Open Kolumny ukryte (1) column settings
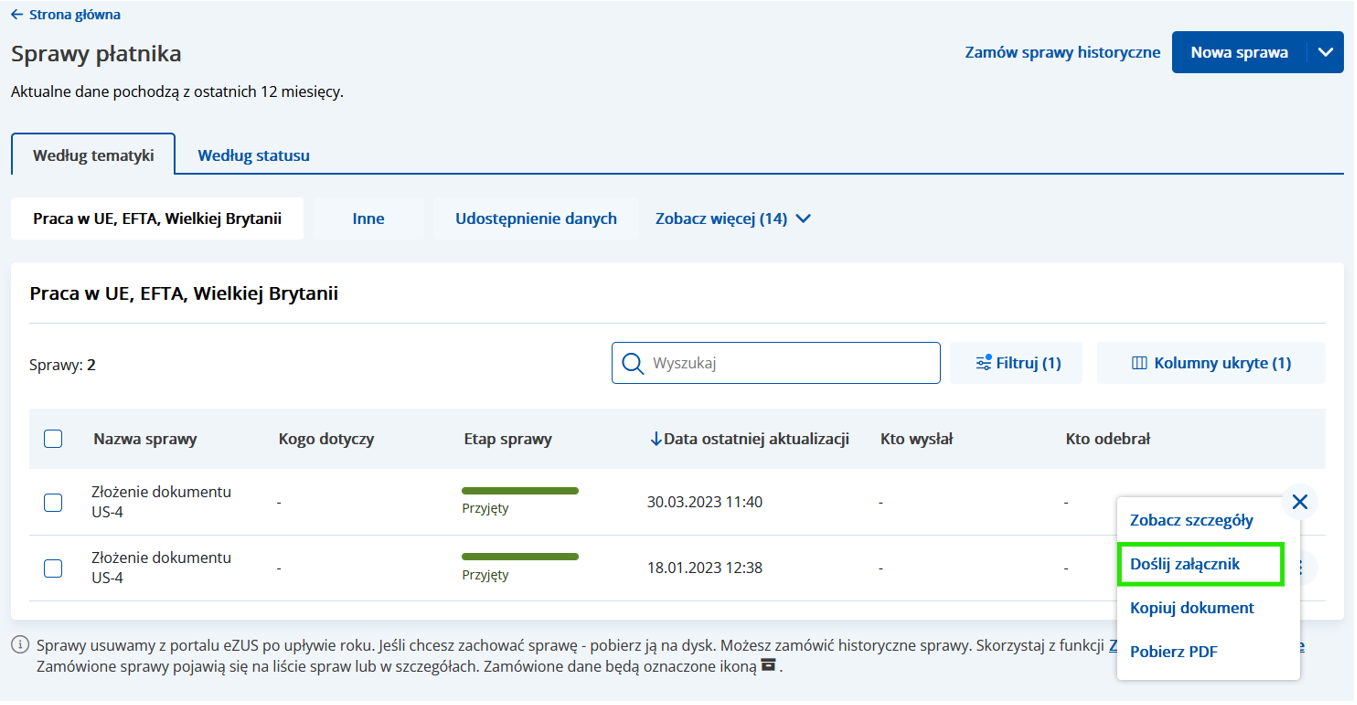 coord(1210,363)
